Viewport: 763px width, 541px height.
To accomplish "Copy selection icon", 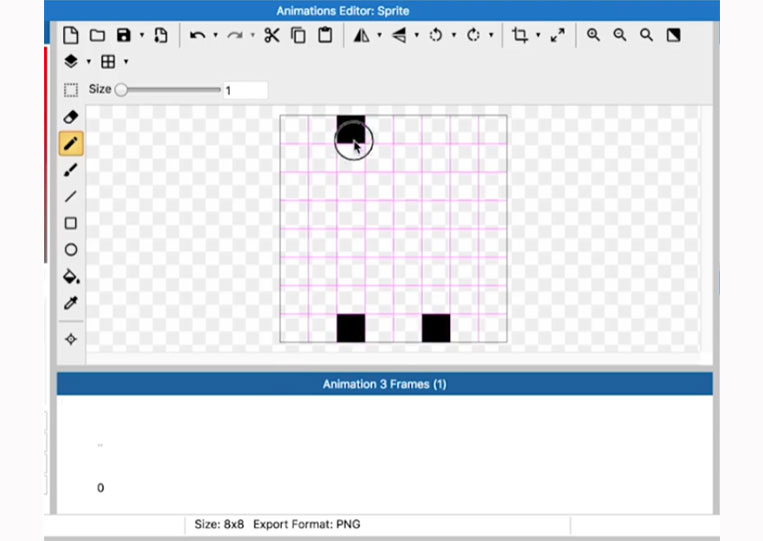I will (x=298, y=35).
